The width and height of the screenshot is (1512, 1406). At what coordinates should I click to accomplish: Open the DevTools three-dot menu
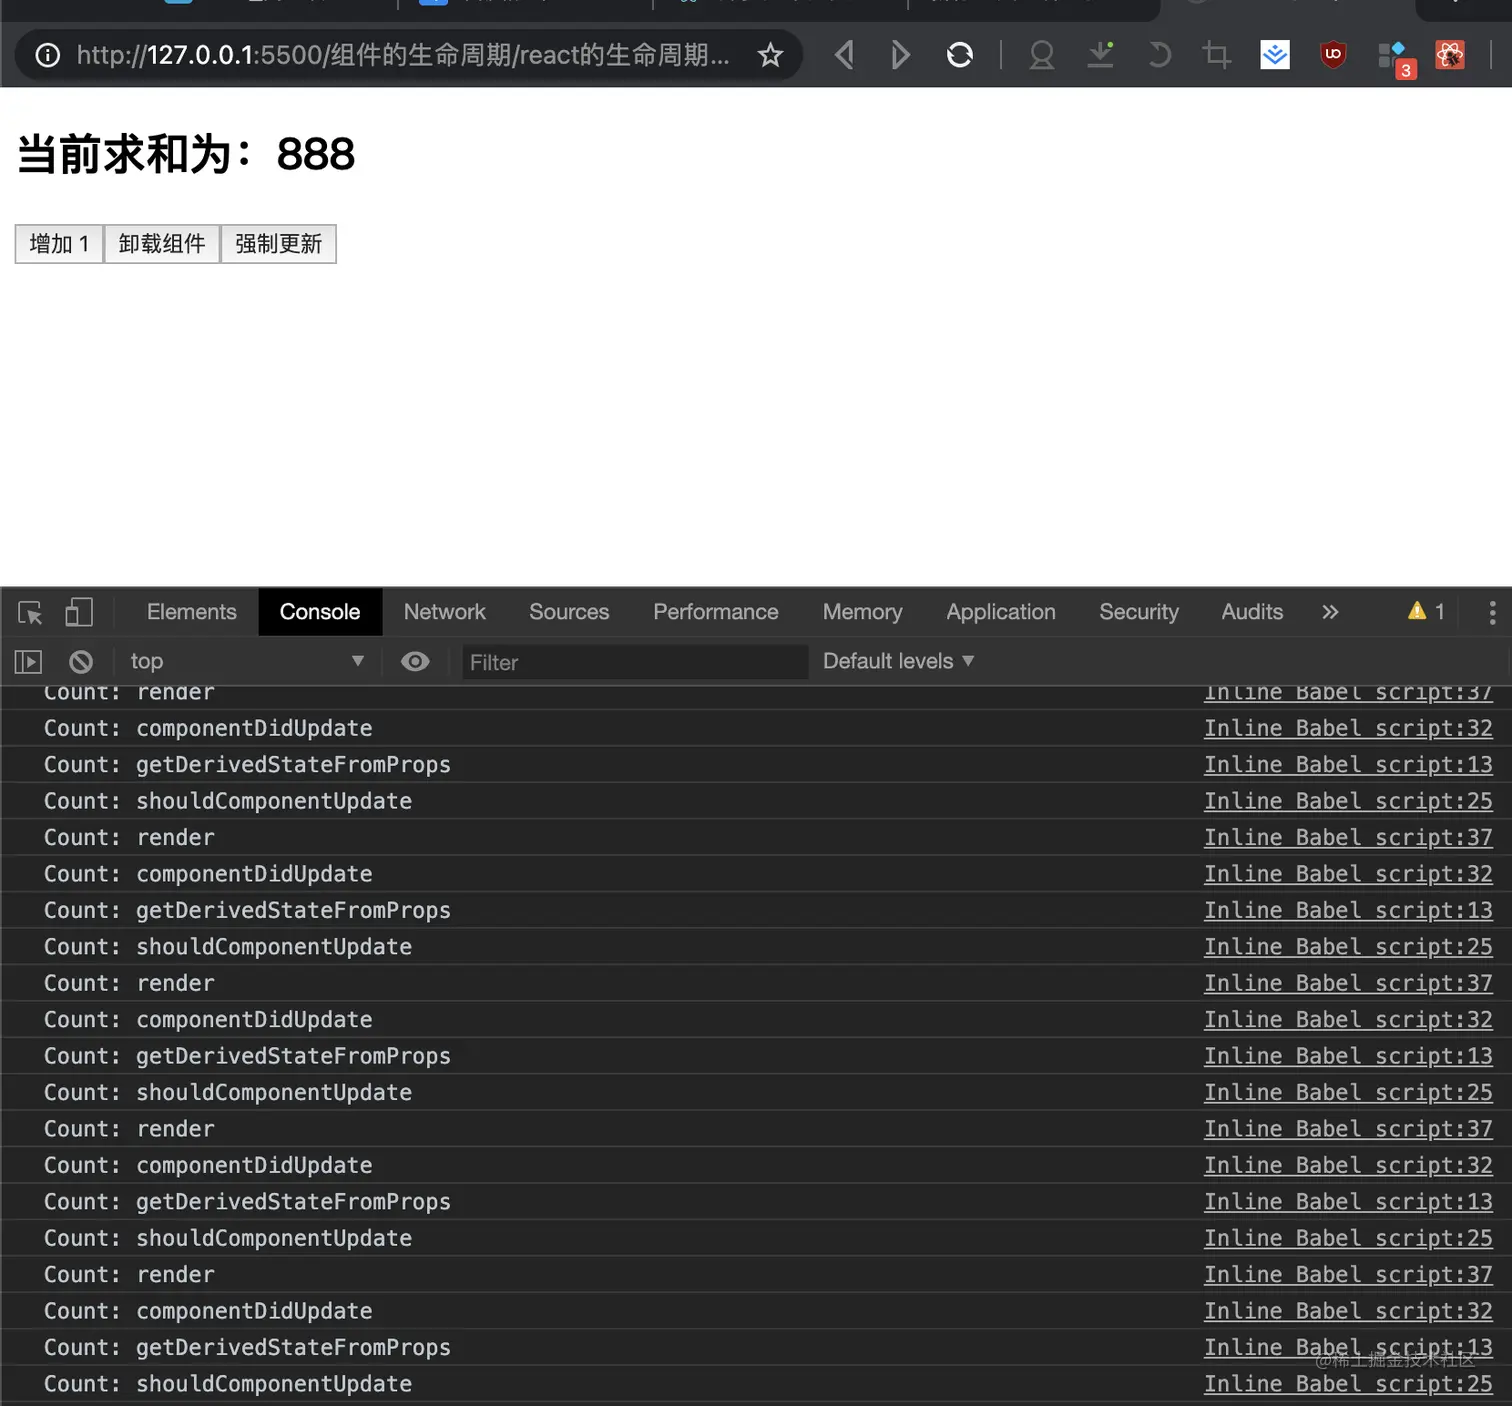1492,612
